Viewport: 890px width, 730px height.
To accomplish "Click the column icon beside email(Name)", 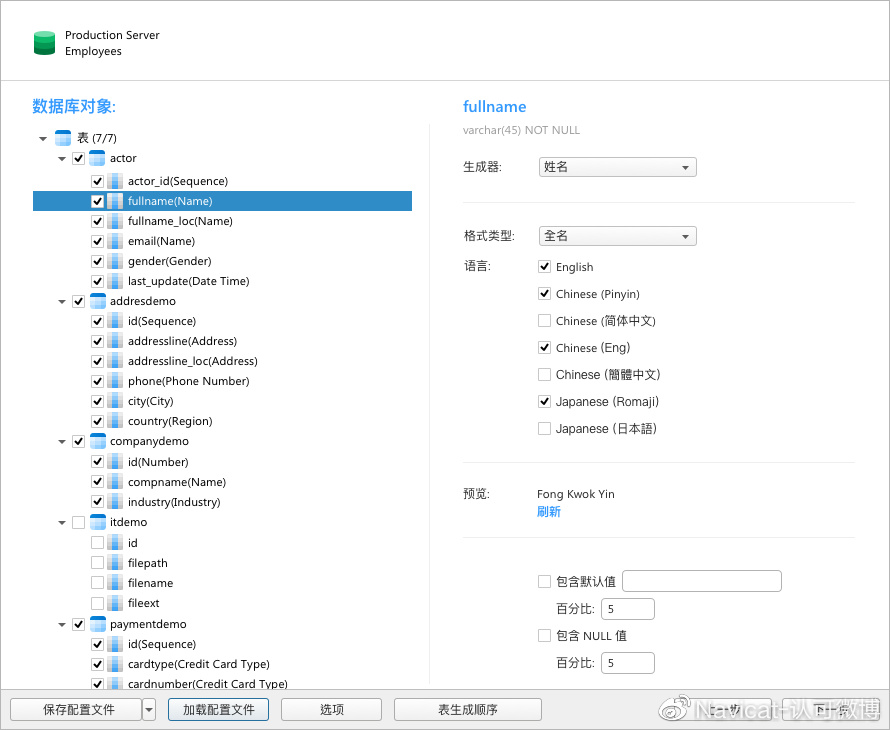I will coord(115,241).
